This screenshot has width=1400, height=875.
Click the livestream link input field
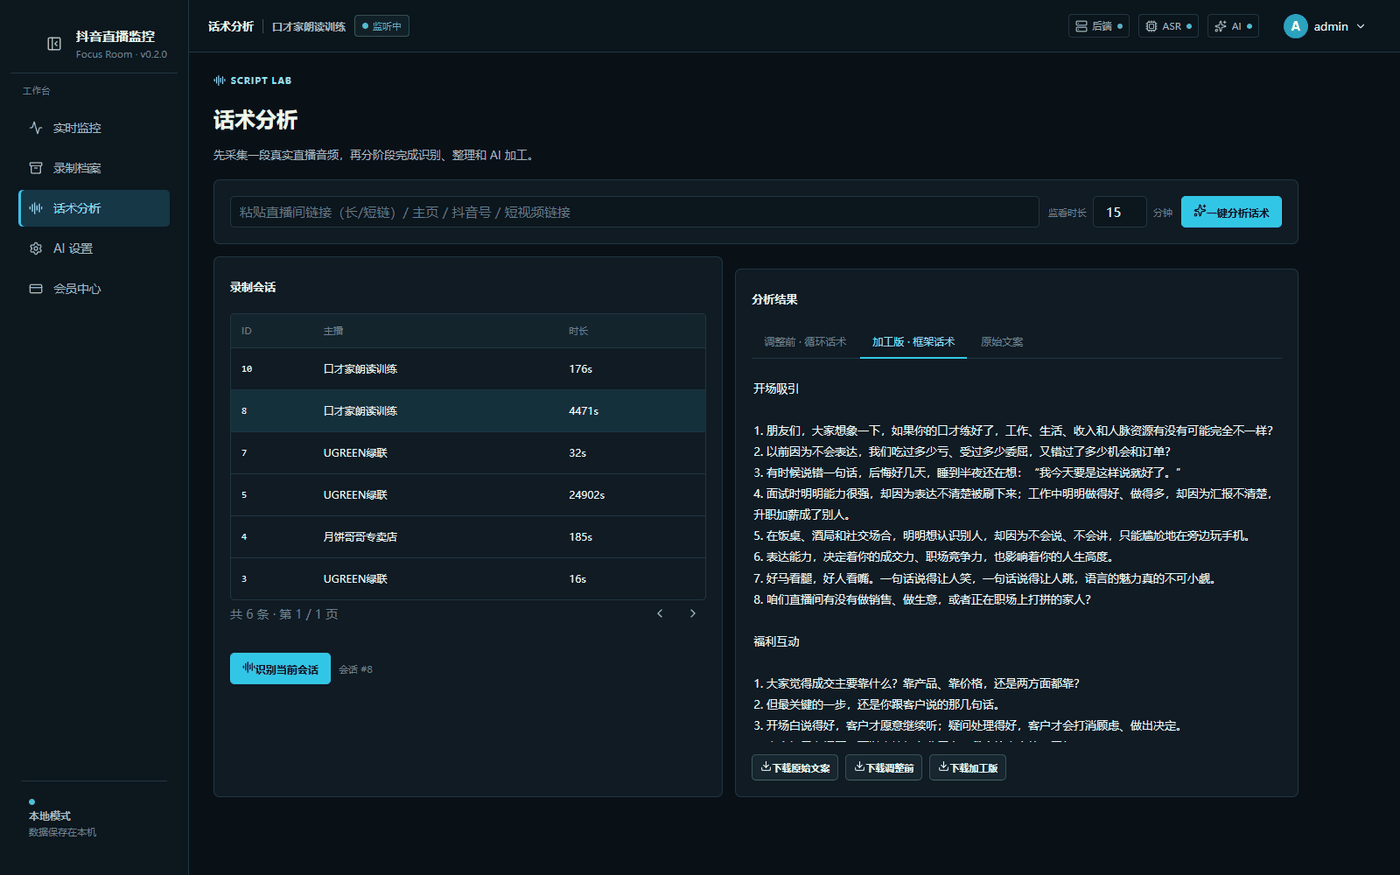coord(634,212)
